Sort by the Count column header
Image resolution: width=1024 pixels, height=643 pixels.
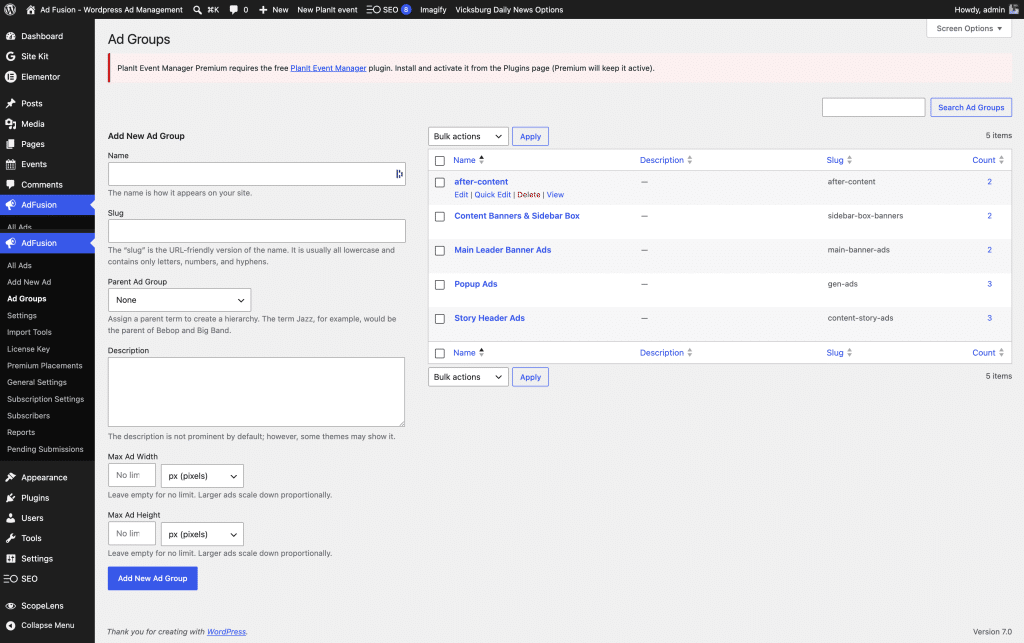[x=987, y=160]
